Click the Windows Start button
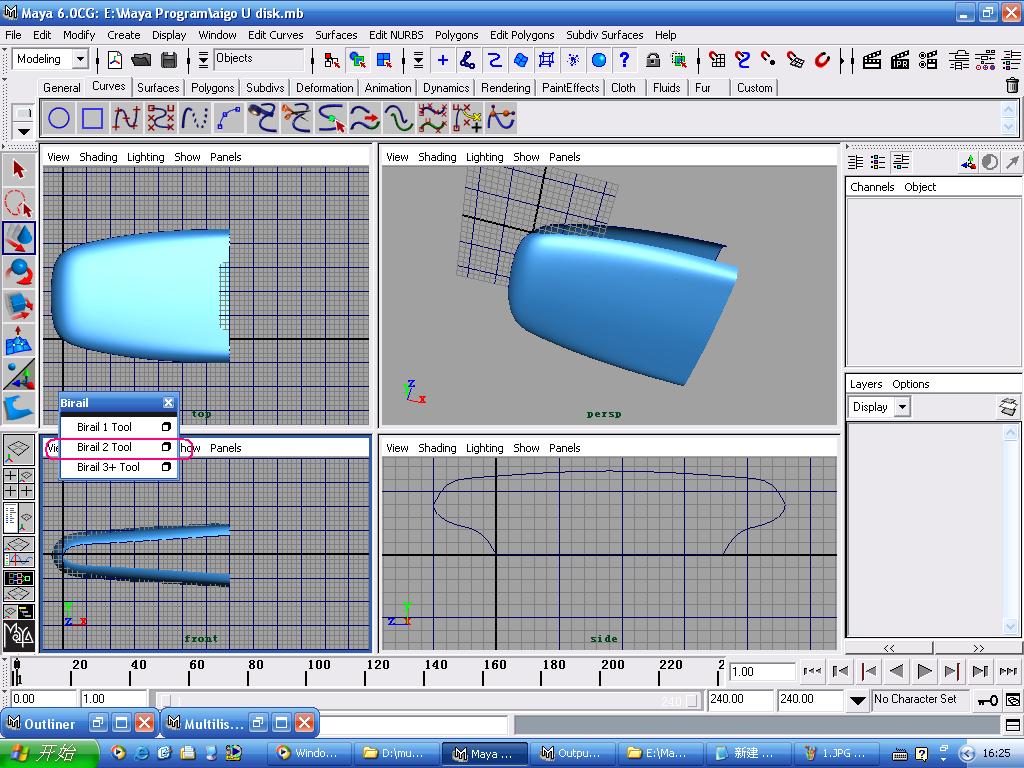Image resolution: width=1024 pixels, height=768 pixels. pyautogui.click(x=50, y=753)
